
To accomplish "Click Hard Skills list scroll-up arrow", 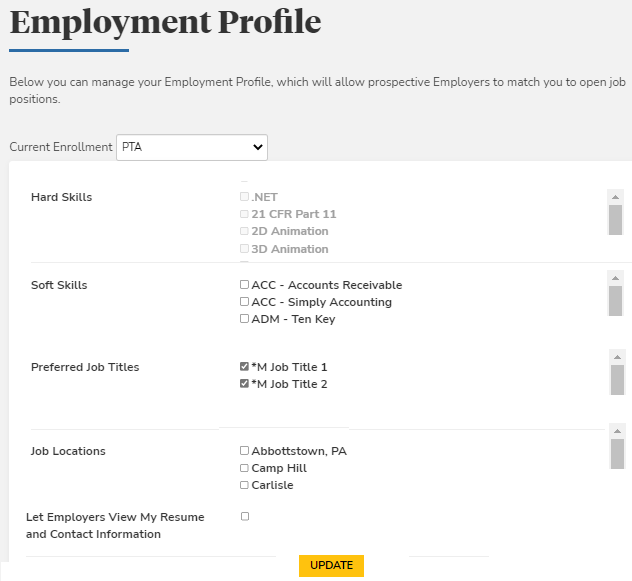I will 615,197.
